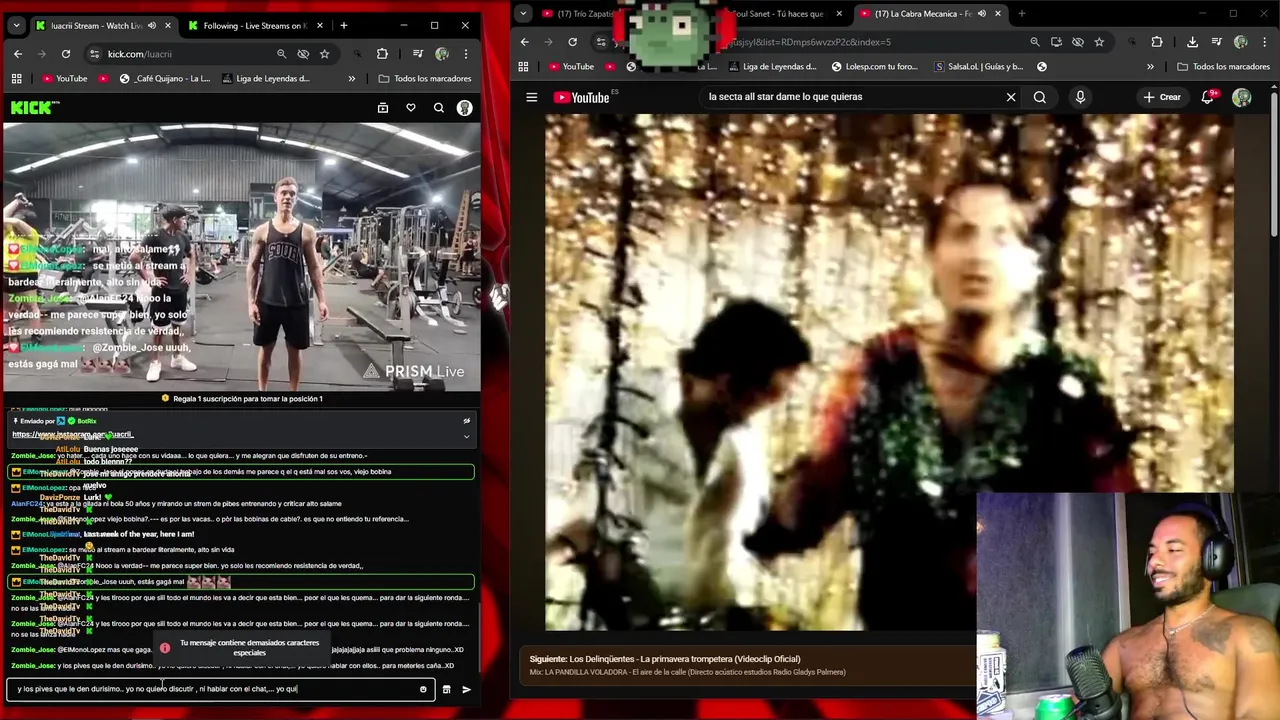Open the Kick profile avatar menu
The image size is (1280, 720).
[465, 108]
